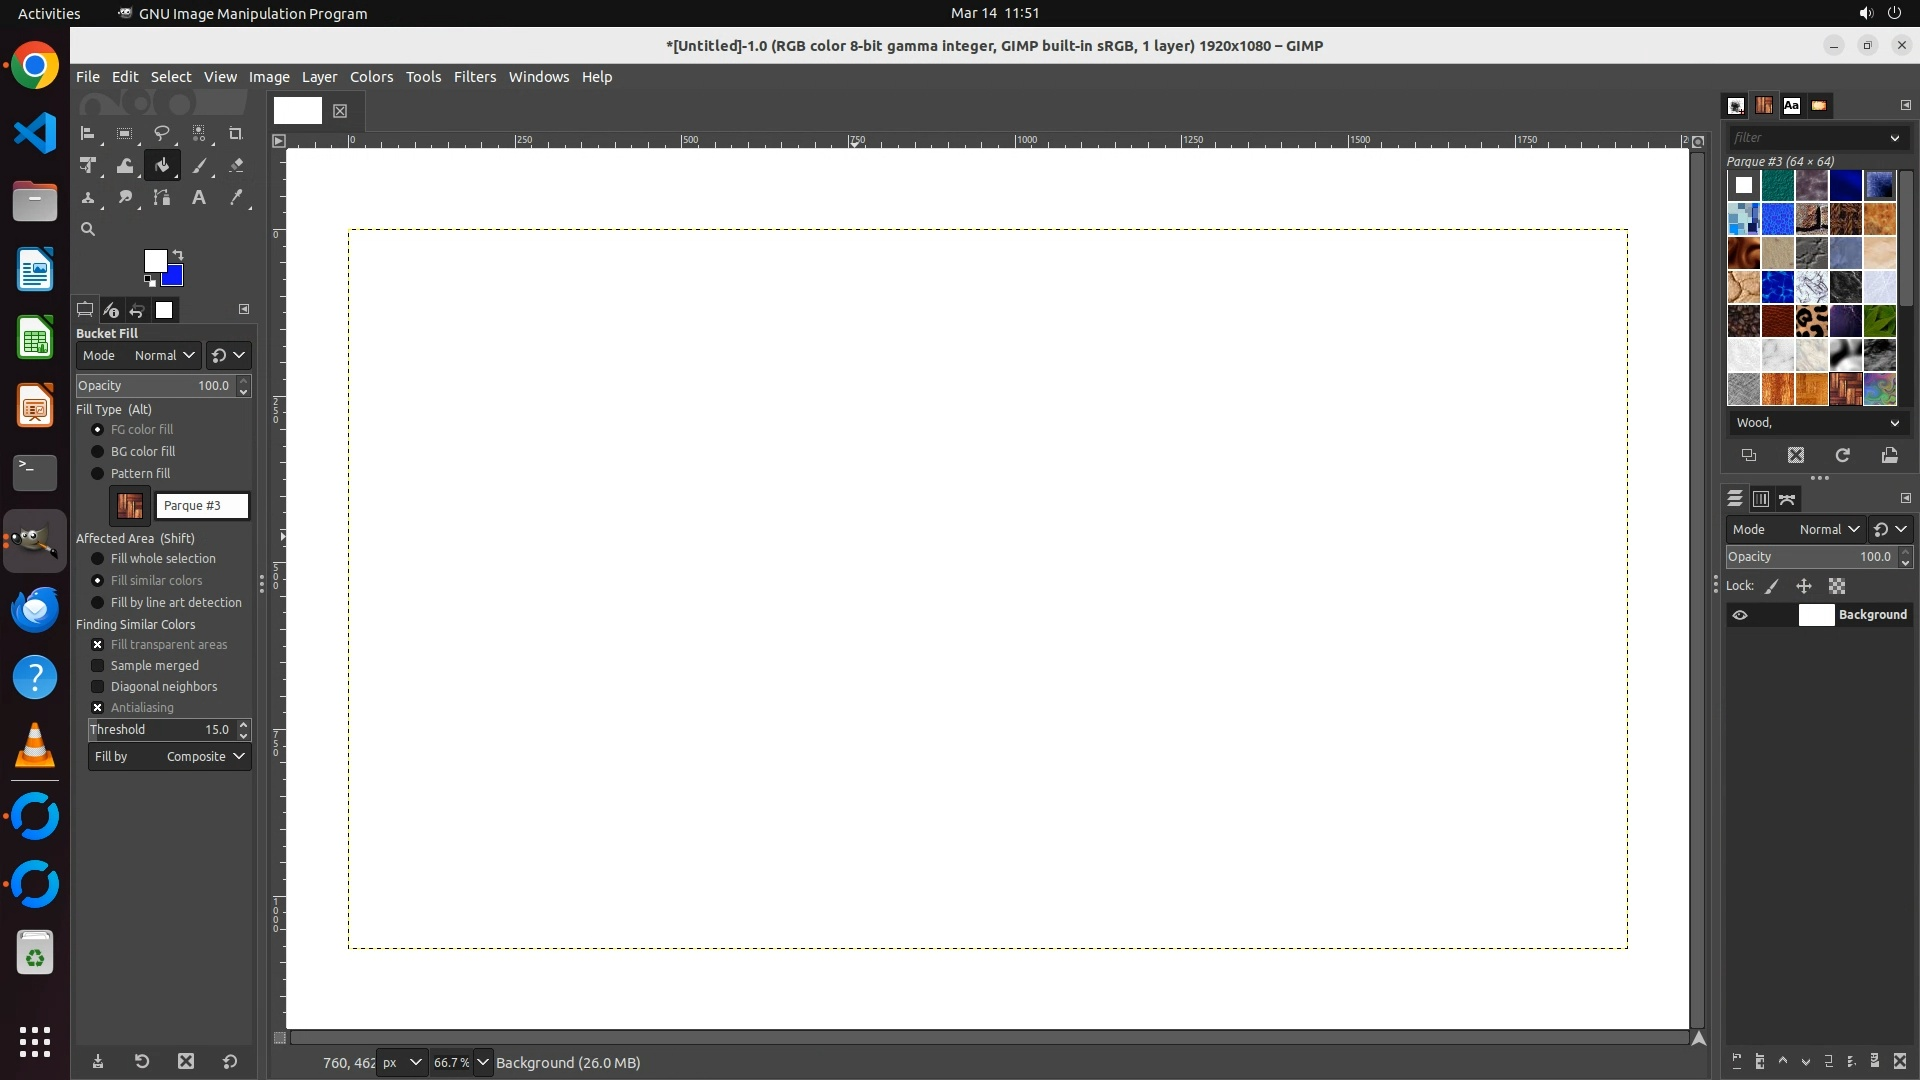Select the Eraser tool

236,166
